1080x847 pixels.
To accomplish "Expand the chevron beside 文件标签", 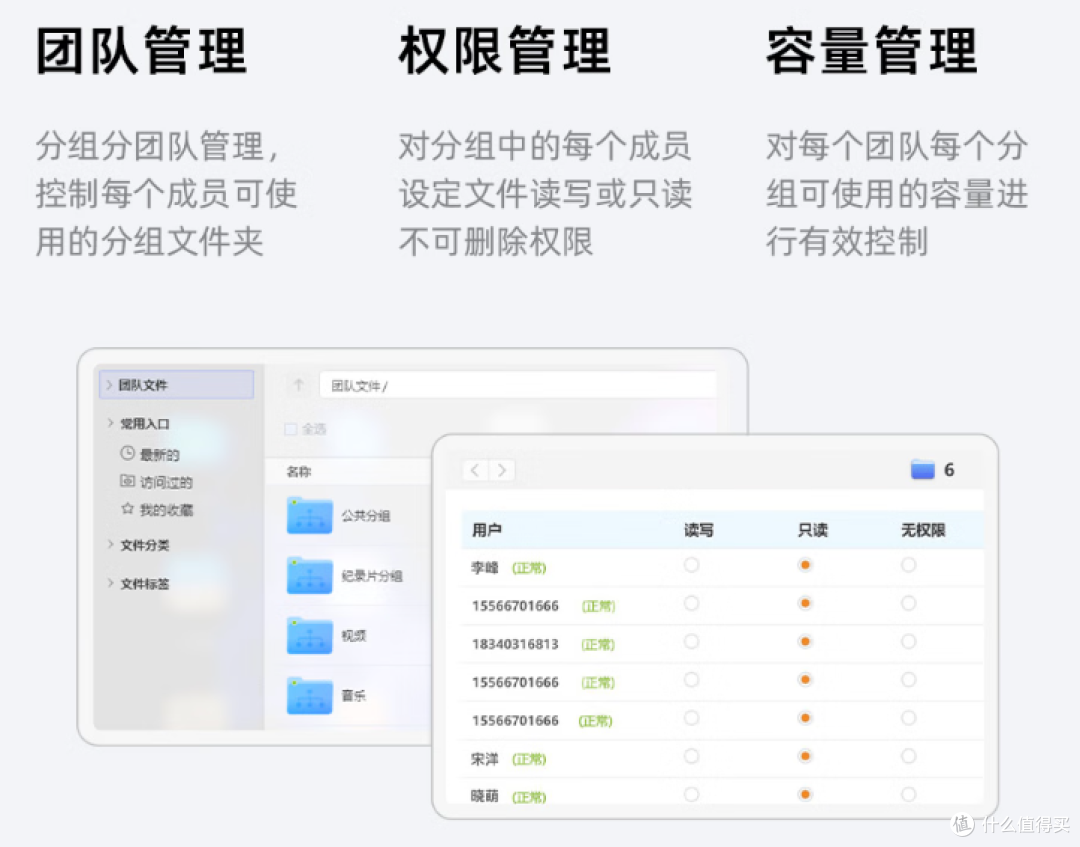I will point(110,583).
